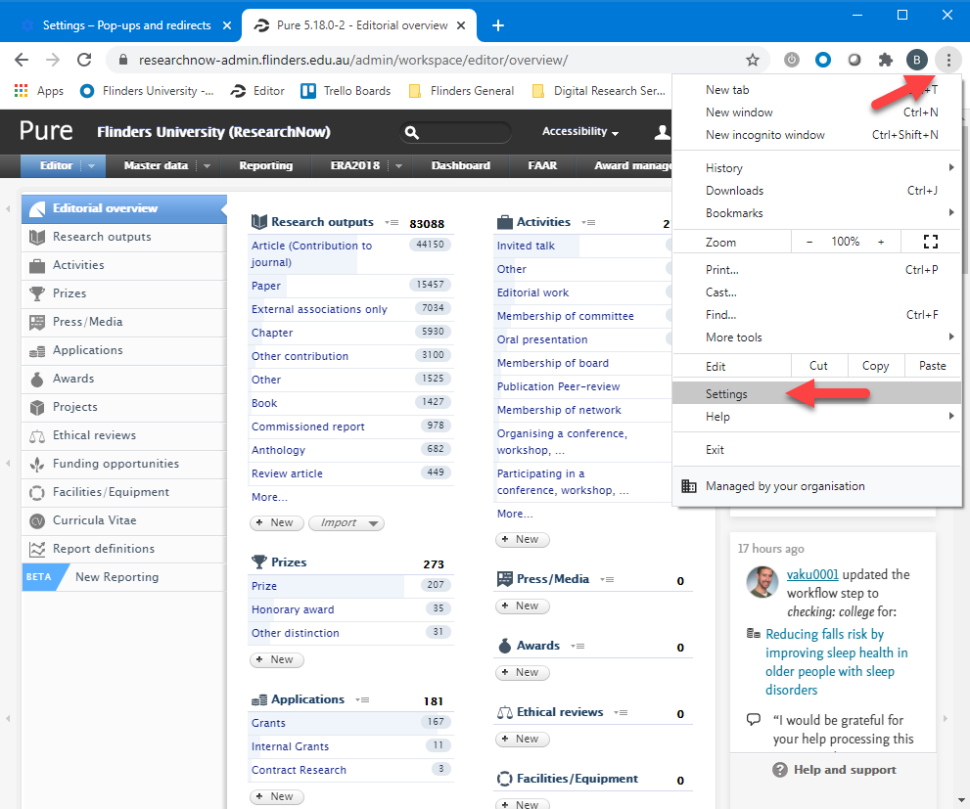Open Activities in the sidebar
Screen dimensions: 970x809
pos(124,265)
